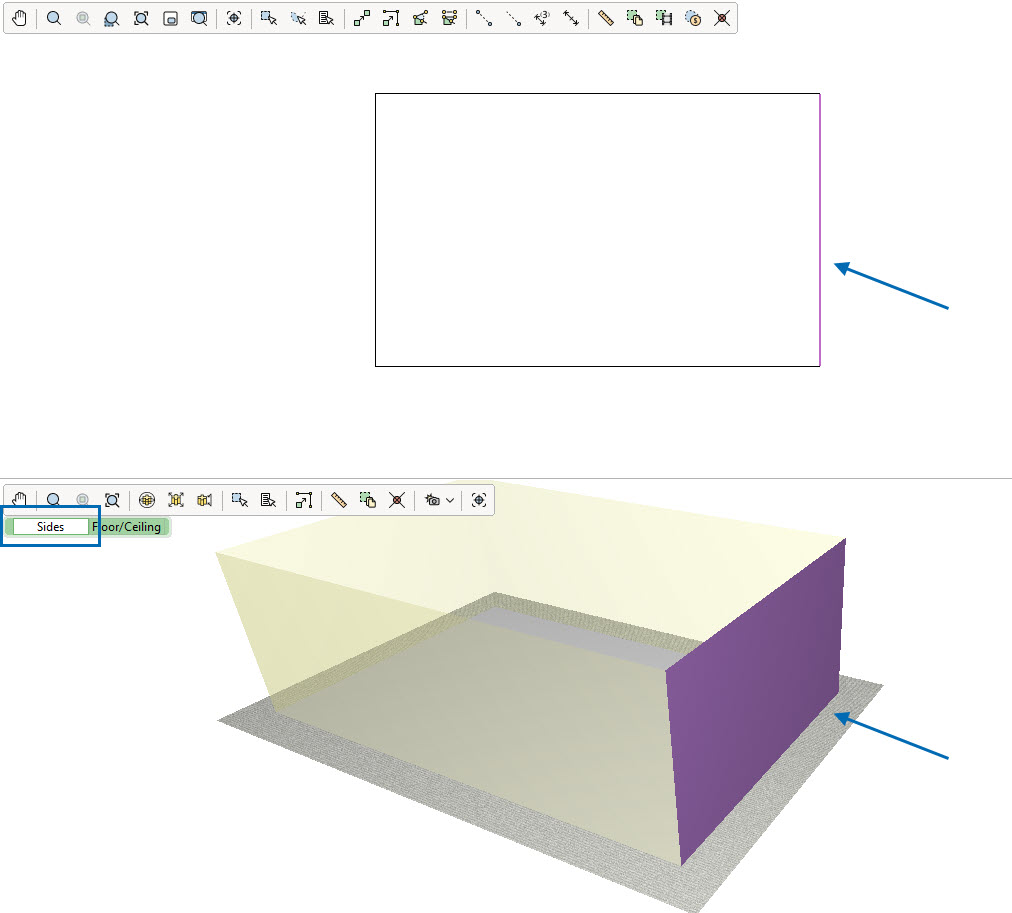Screen dimensions: 1012x913
Task: Click the zoom window rectangle icon in top toolbar
Action: pyautogui.click(x=170, y=18)
